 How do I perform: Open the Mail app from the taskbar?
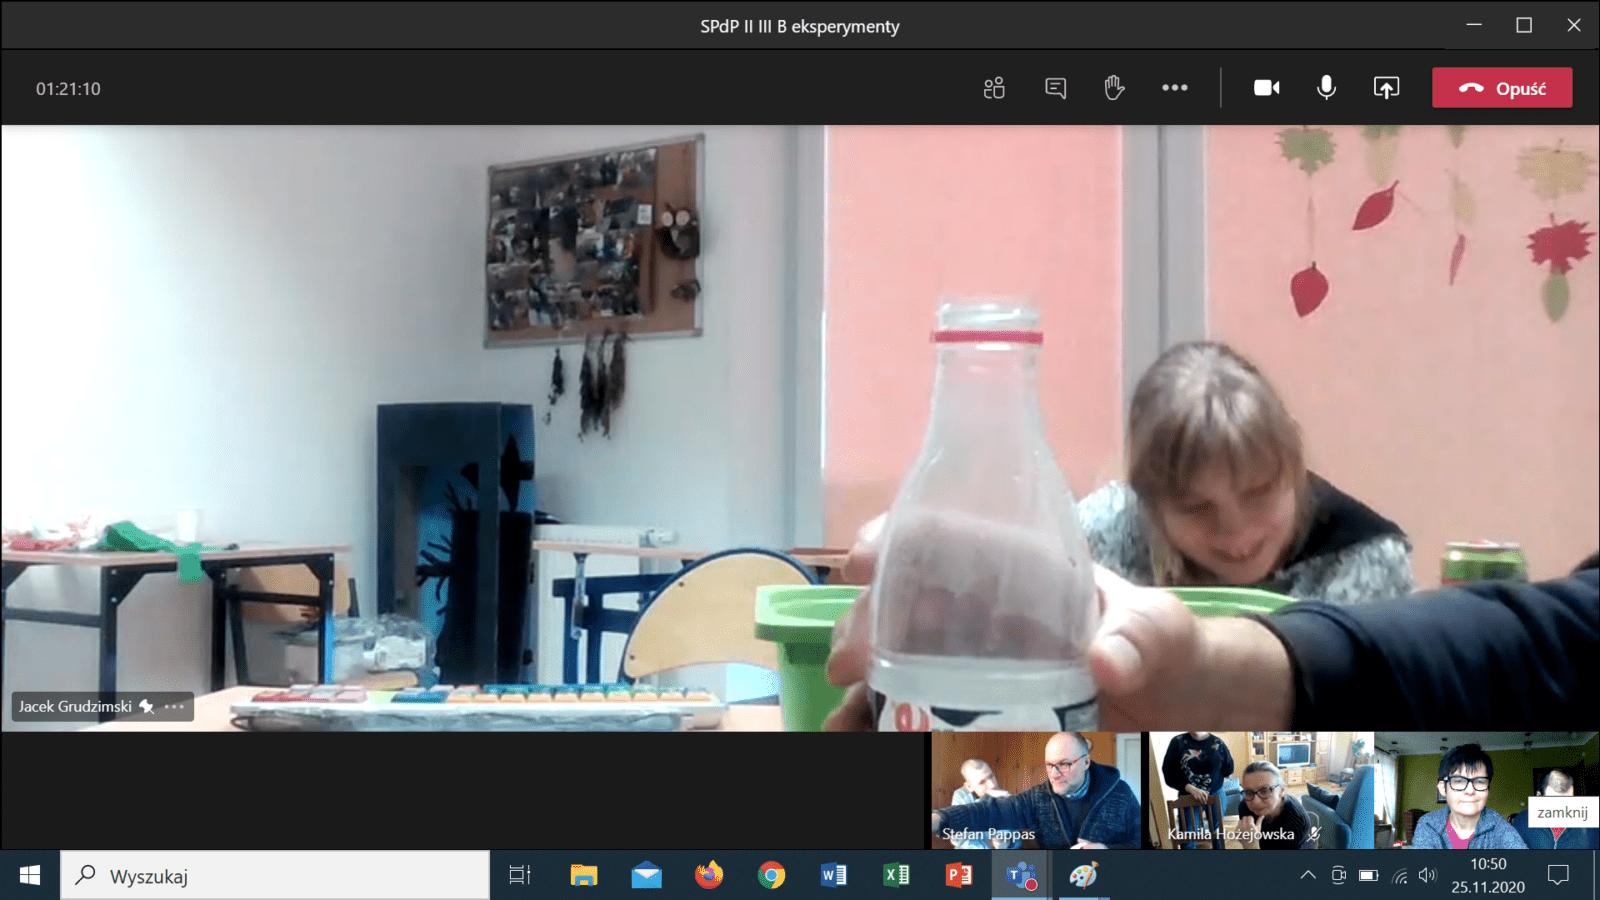[x=646, y=875]
